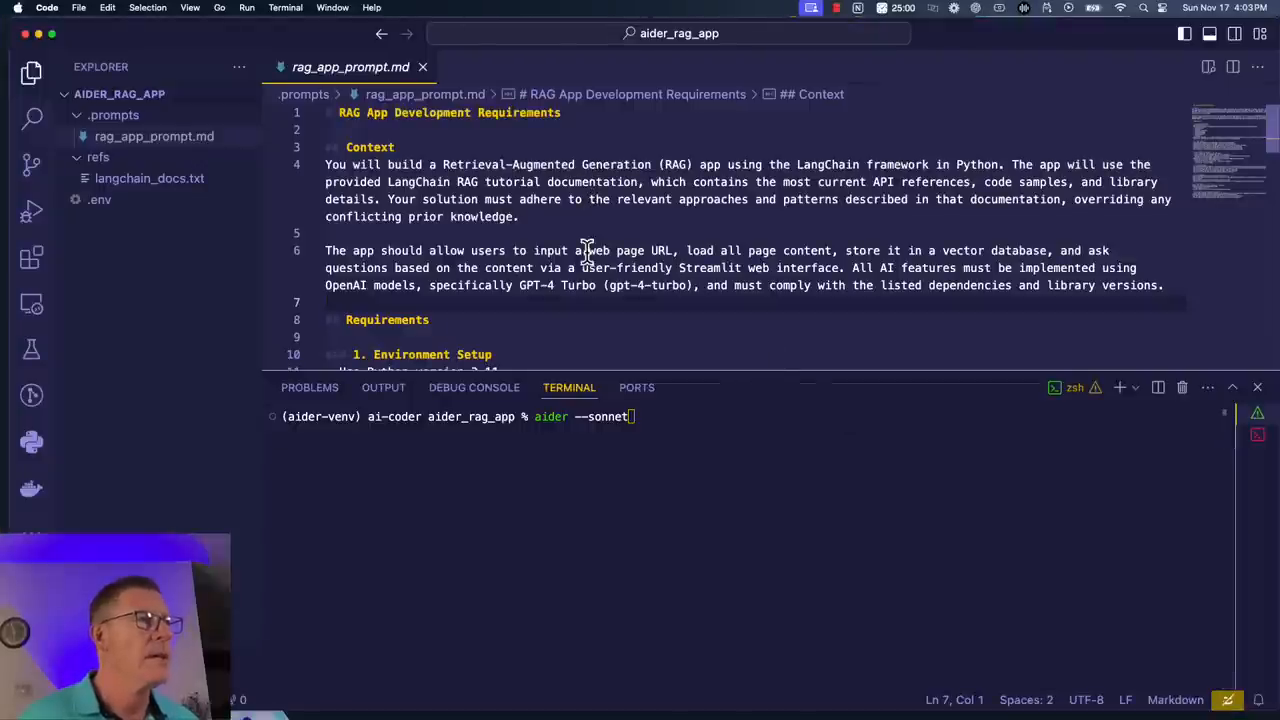Screen dimensions: 1280x720
Task: Add a new terminal with plus icon
Action: click(x=1120, y=387)
